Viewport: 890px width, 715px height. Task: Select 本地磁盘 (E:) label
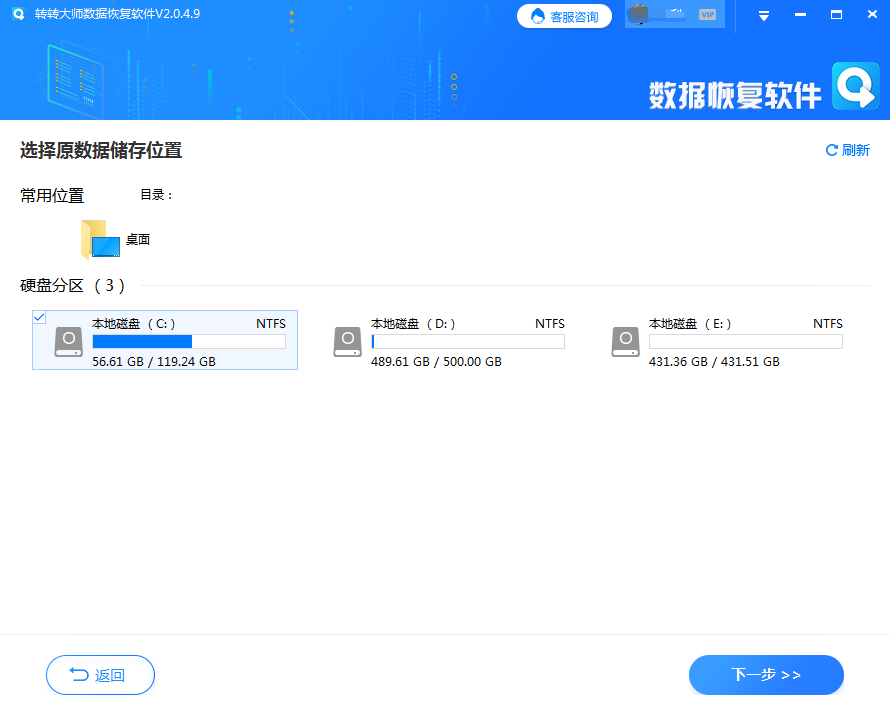(690, 324)
